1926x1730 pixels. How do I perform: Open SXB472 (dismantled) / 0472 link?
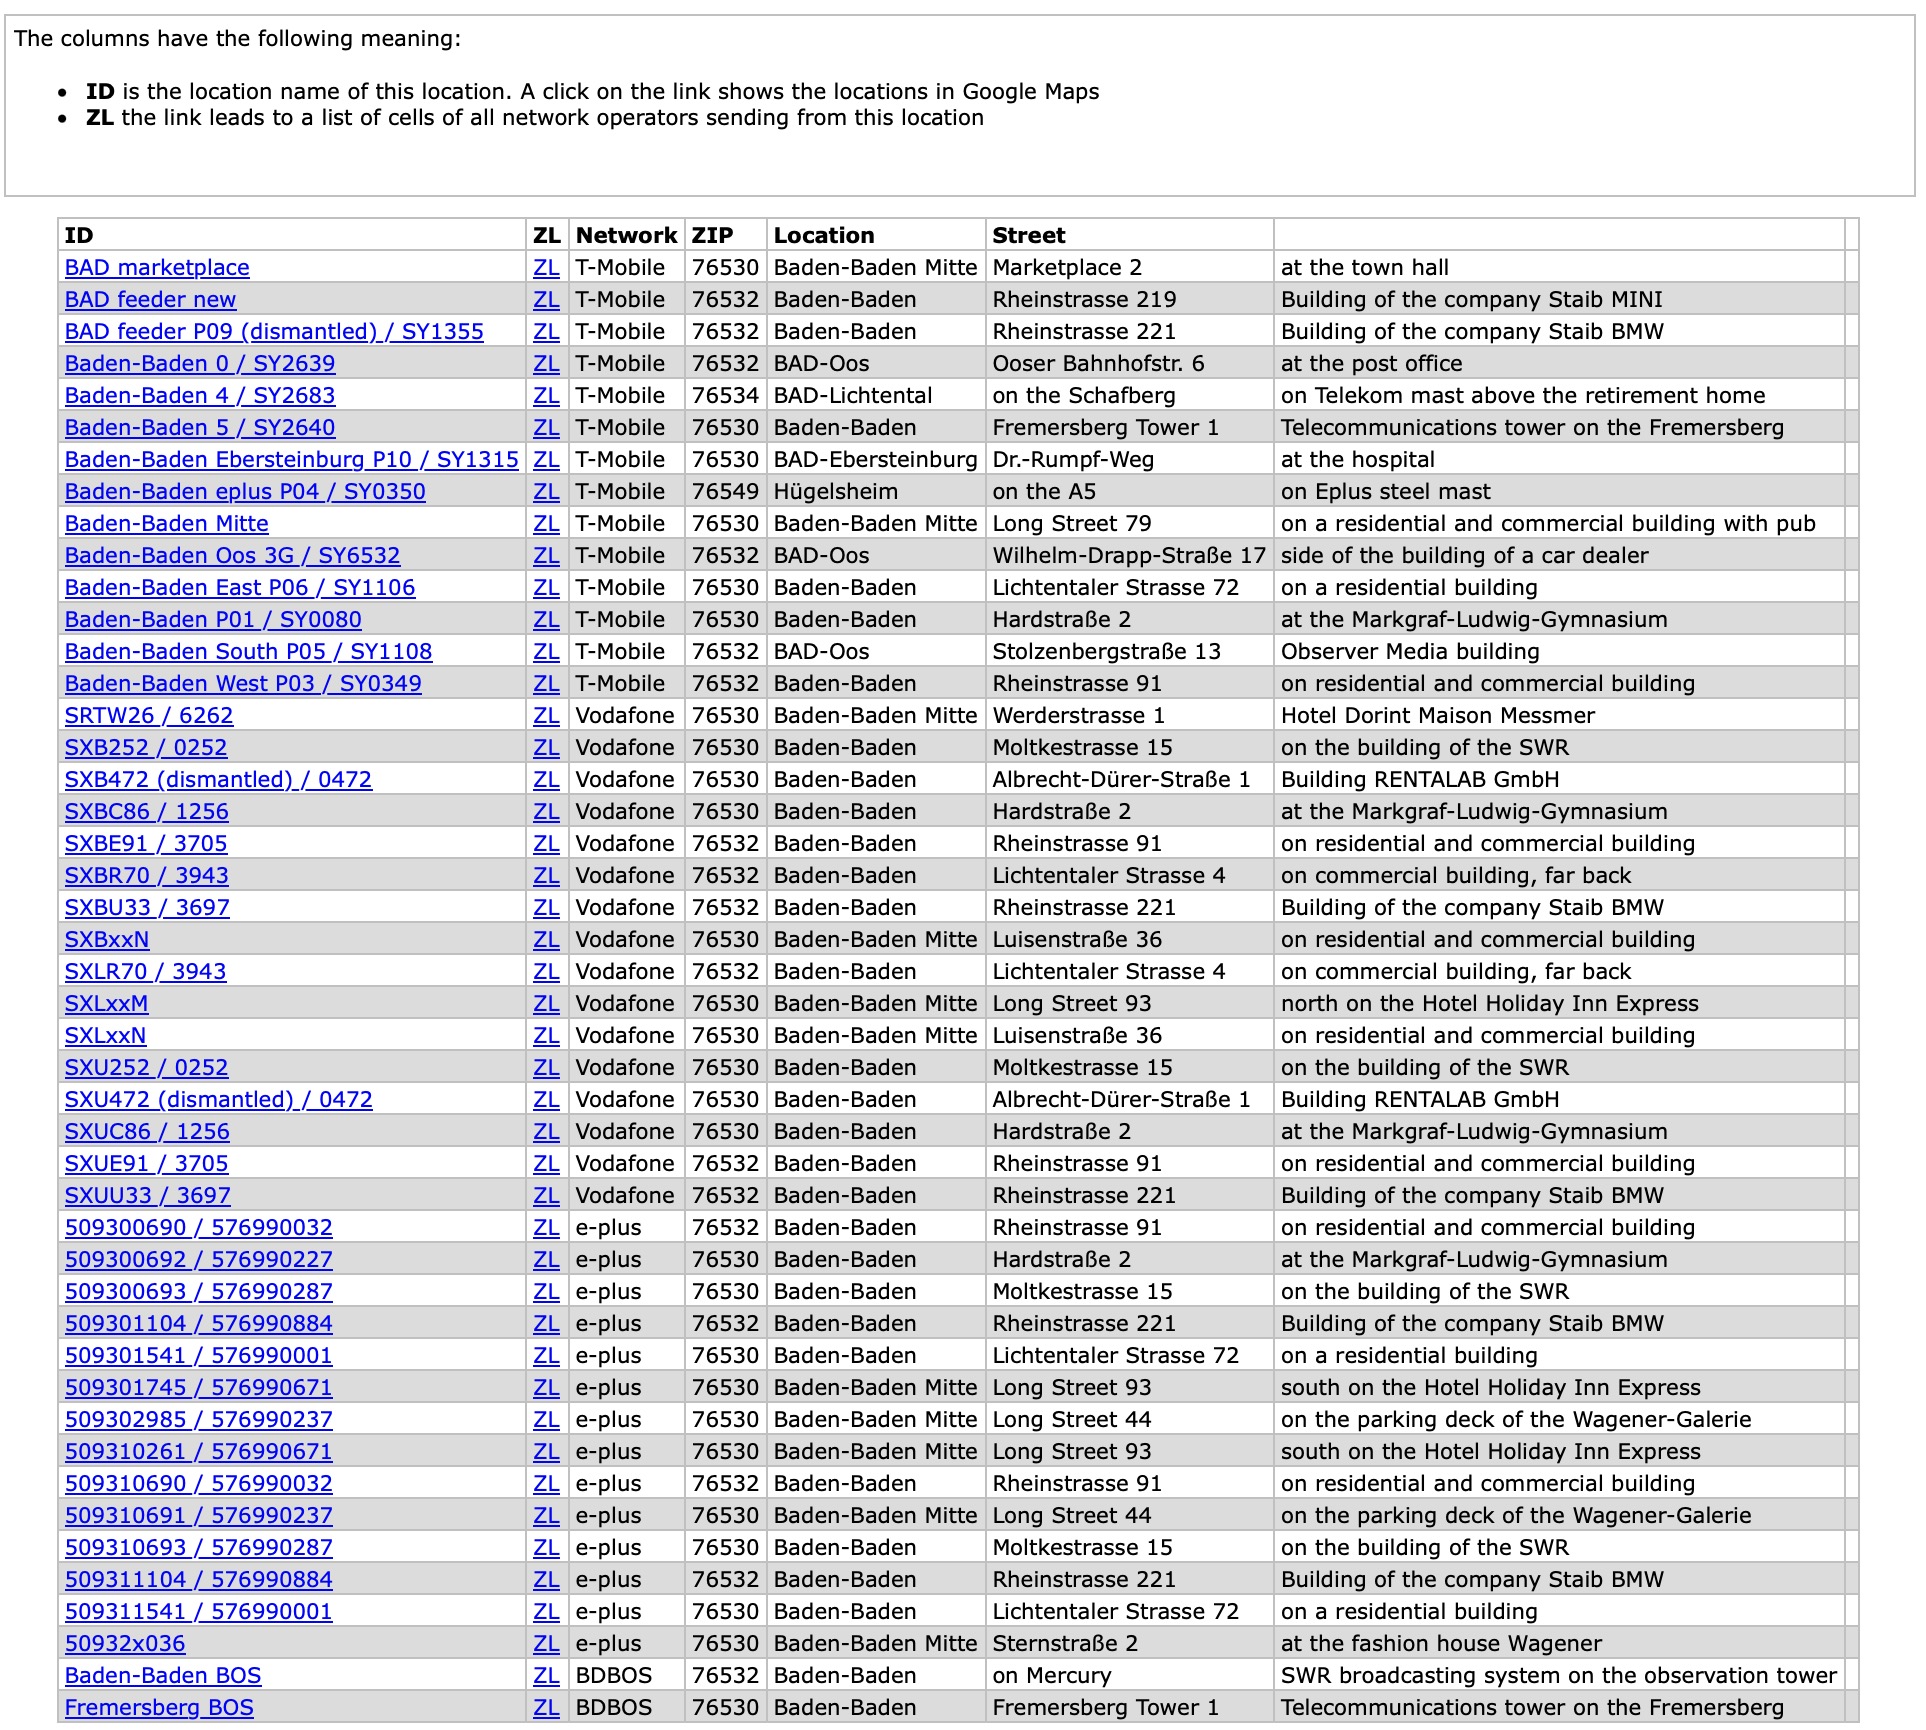point(218,779)
